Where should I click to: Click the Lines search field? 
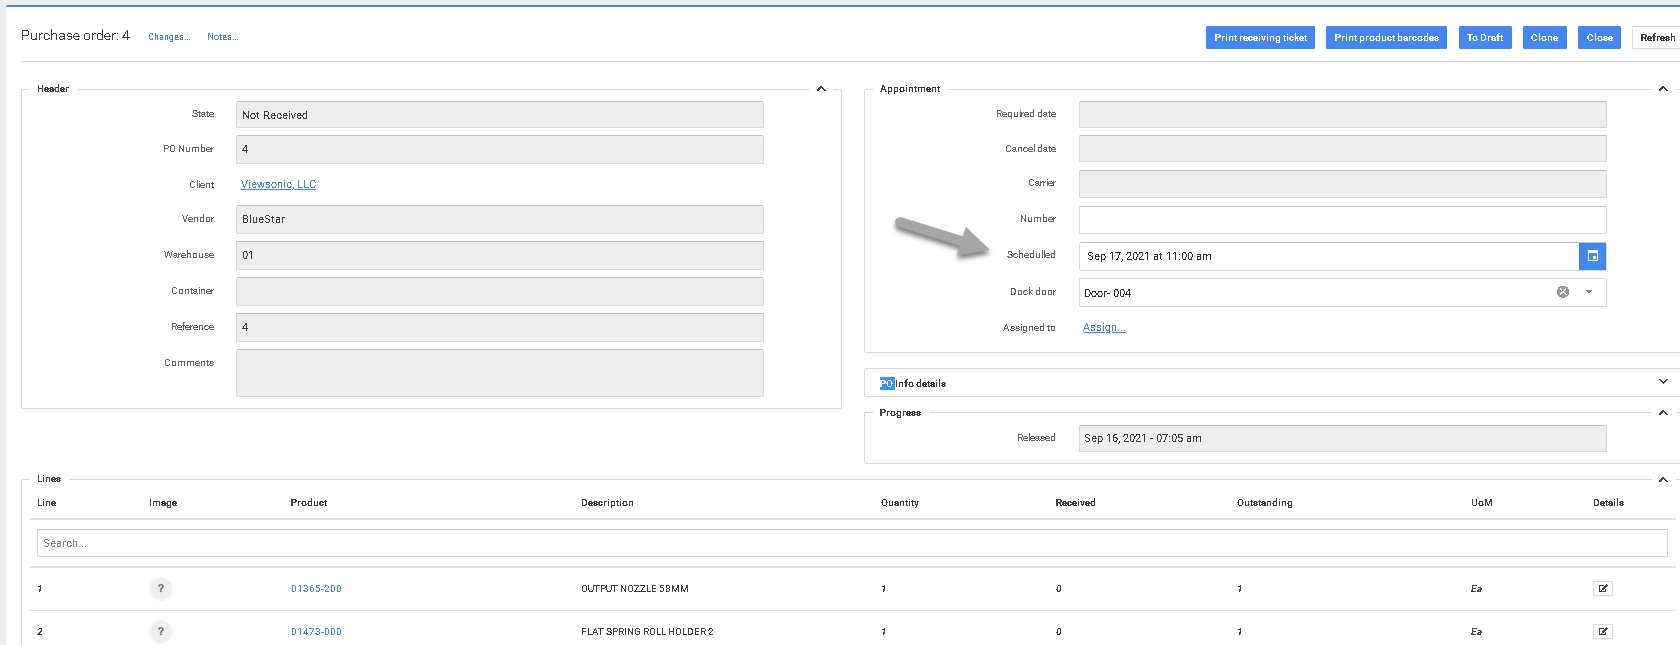click(851, 543)
